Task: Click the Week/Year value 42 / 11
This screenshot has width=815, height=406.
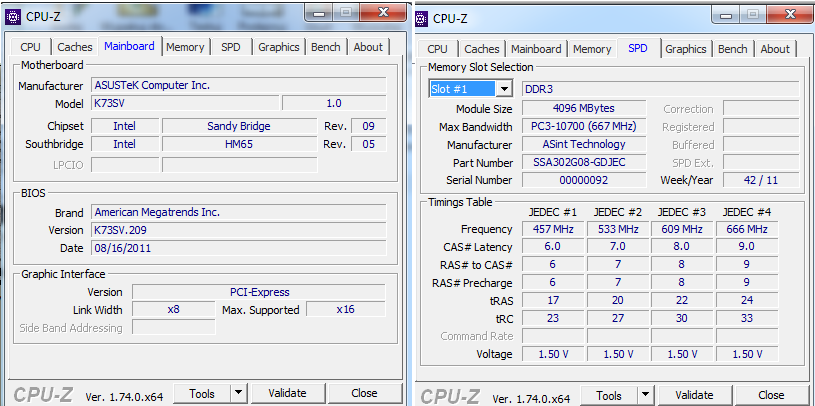Action: (761, 180)
